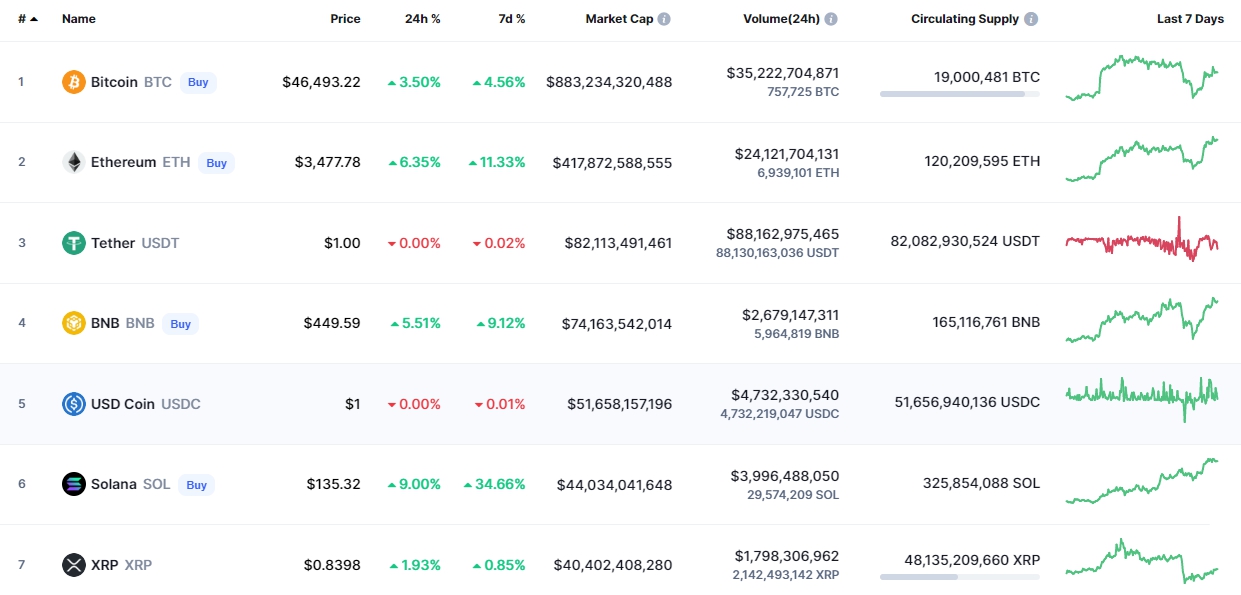Open the Volume(24h) info icon
Viewport: 1241px width, 595px height.
(831, 19)
